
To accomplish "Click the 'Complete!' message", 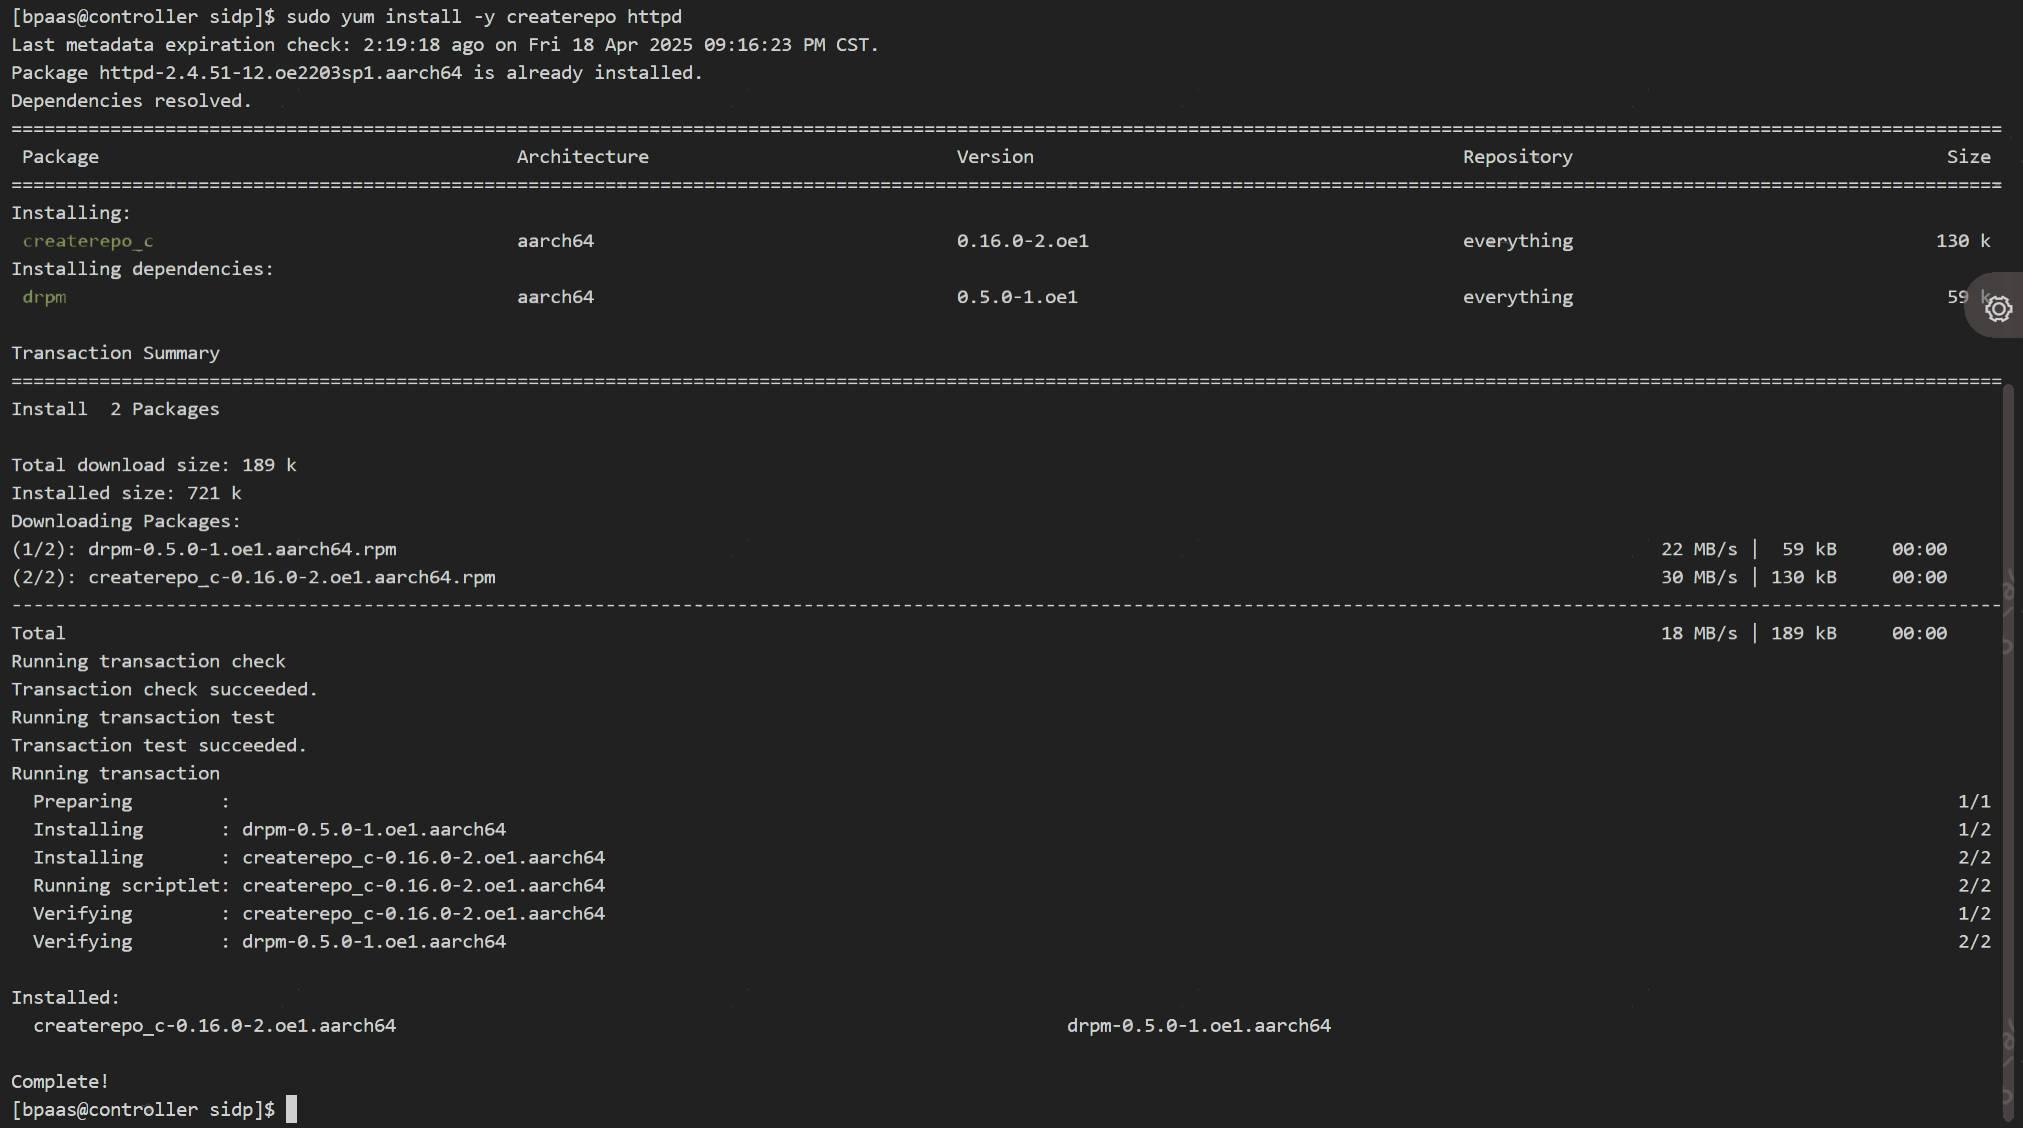I will (x=60, y=1081).
